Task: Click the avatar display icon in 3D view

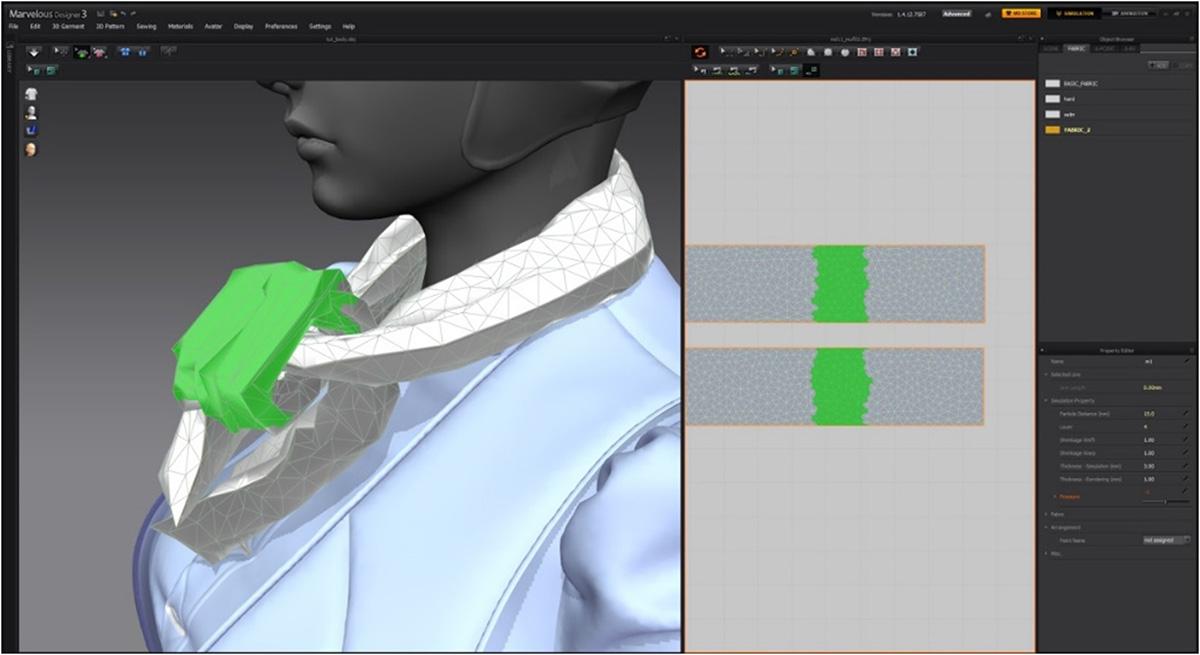Action: 31,111
